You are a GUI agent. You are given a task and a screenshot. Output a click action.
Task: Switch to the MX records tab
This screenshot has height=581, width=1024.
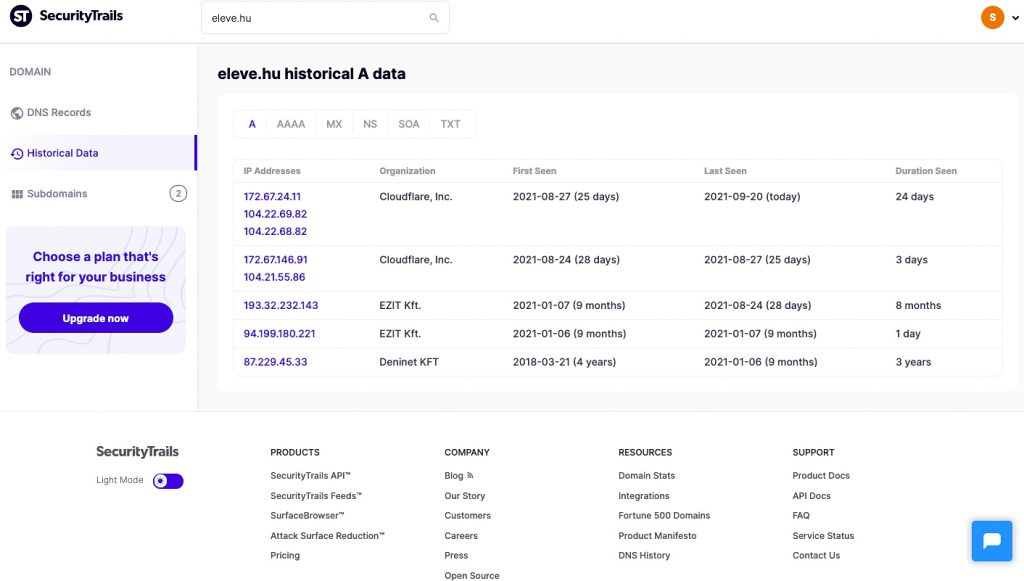tap(334, 124)
